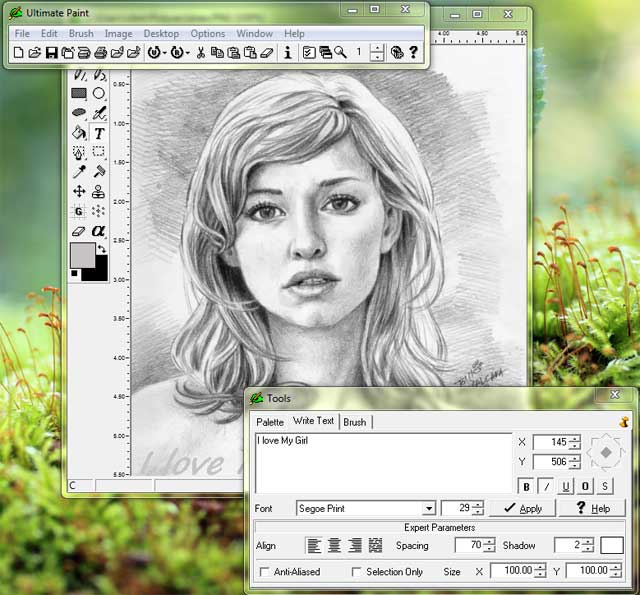Set text alignment to left
The height and width of the screenshot is (595, 640).
pyautogui.click(x=314, y=546)
